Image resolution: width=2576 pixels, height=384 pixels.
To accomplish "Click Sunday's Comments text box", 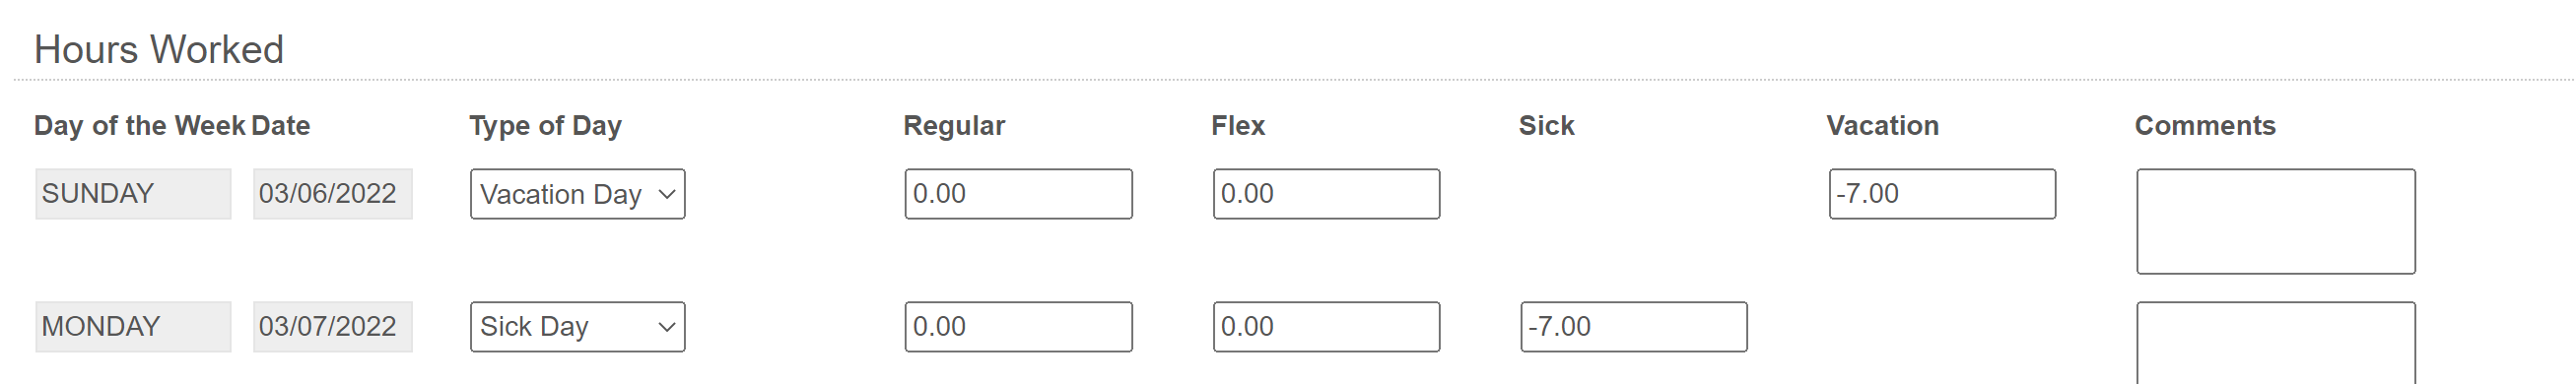I will pos(2275,221).
